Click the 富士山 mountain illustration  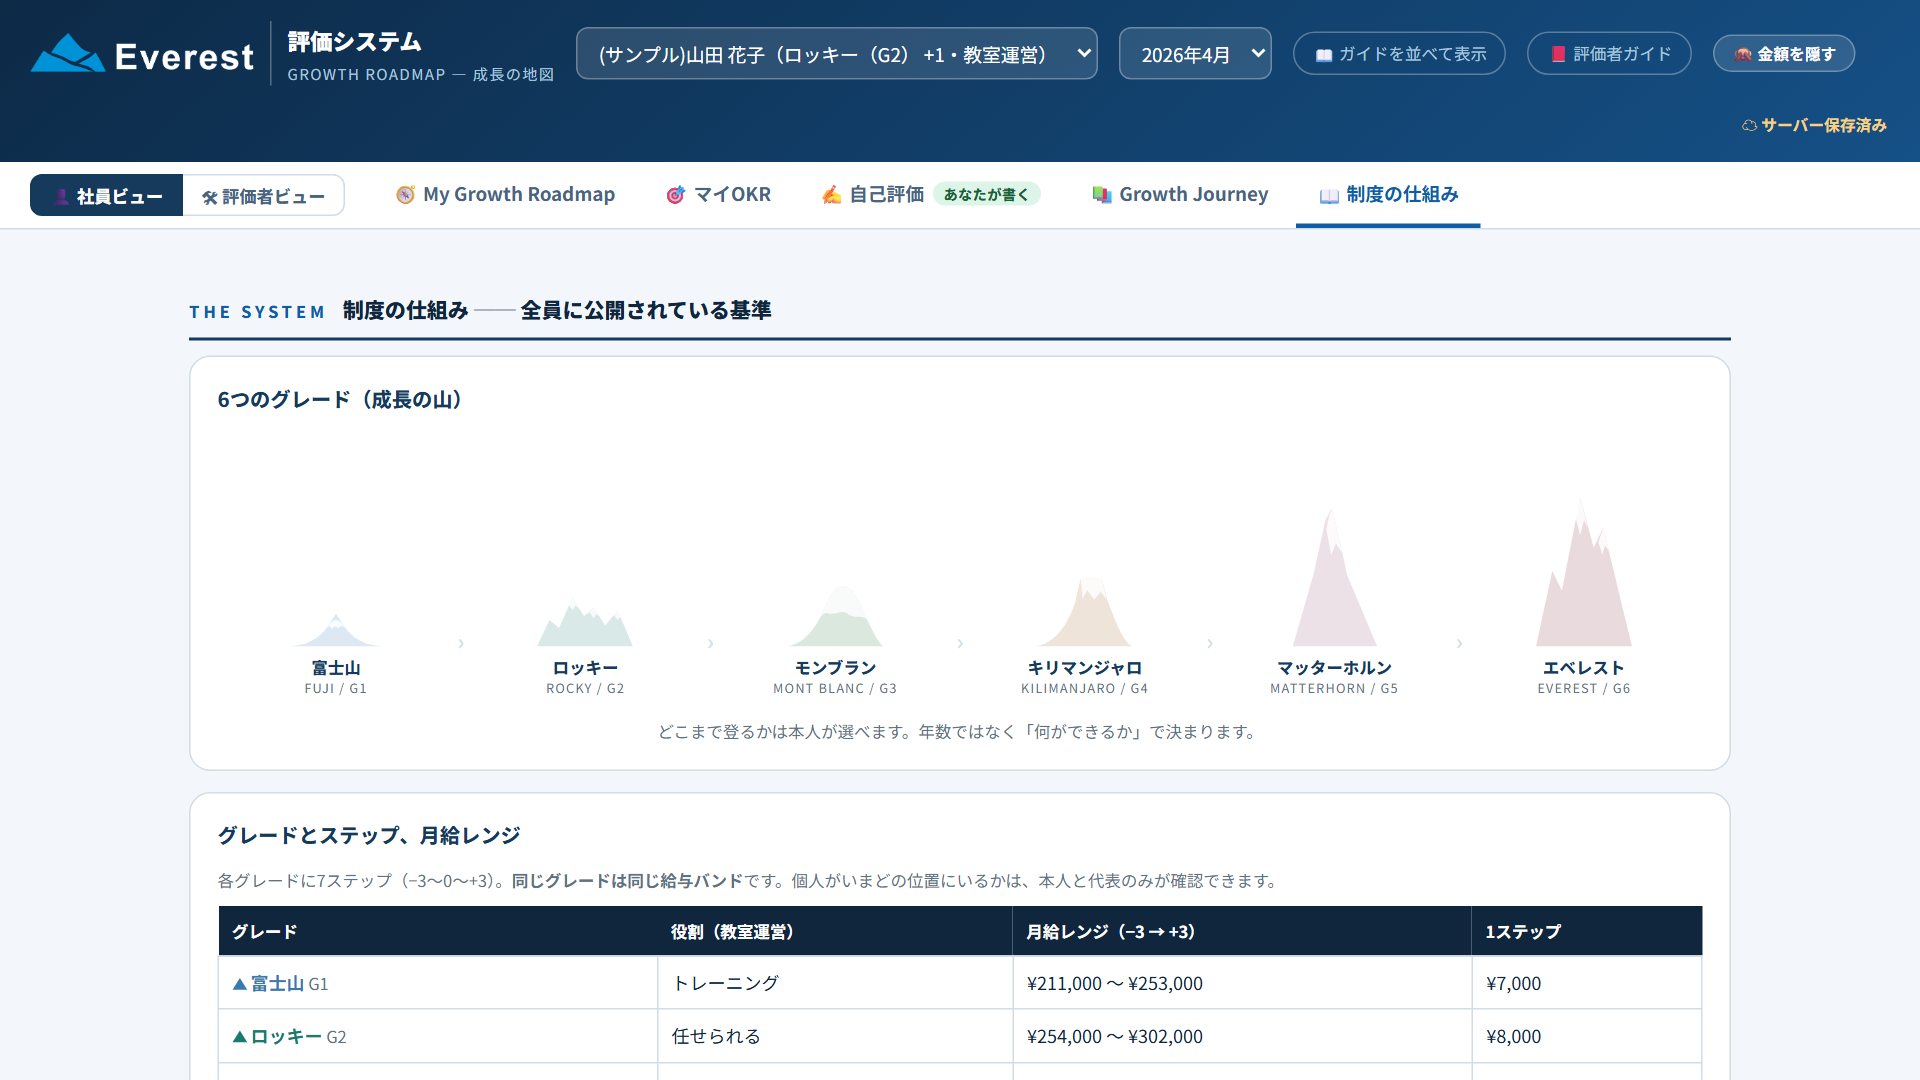336,630
